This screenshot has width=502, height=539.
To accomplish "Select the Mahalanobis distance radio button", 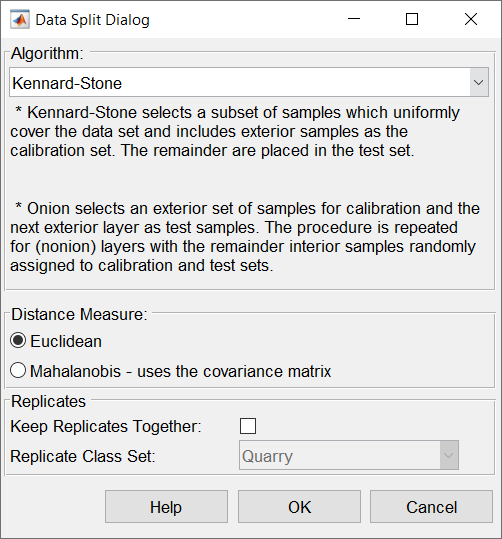I will click(x=18, y=371).
